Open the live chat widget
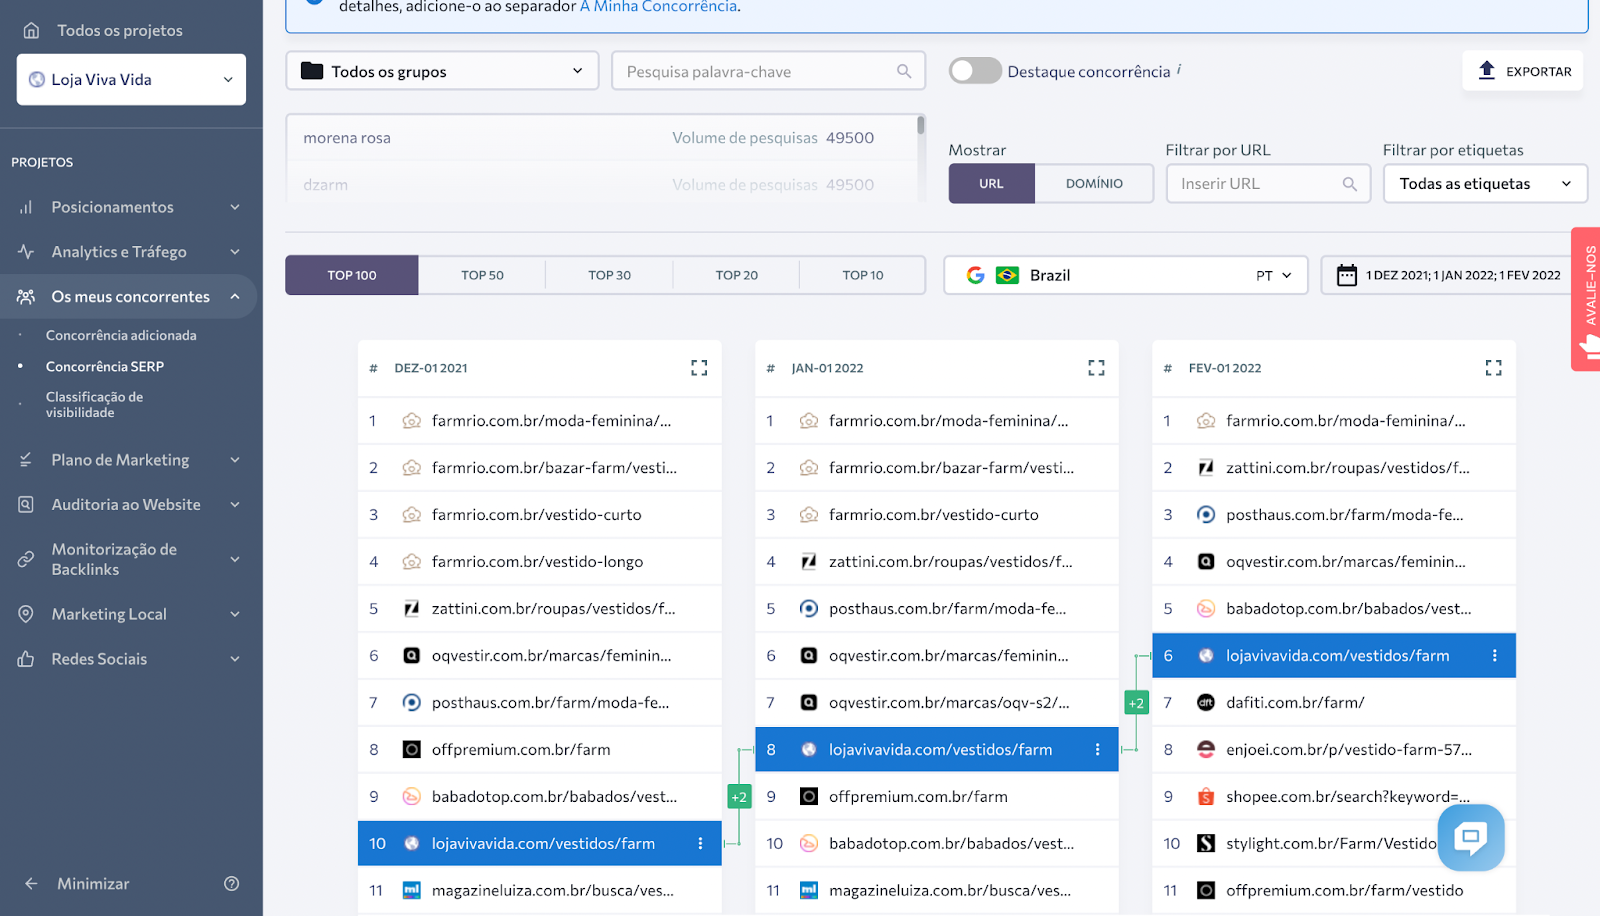Image resolution: width=1600 pixels, height=916 pixels. tap(1471, 837)
